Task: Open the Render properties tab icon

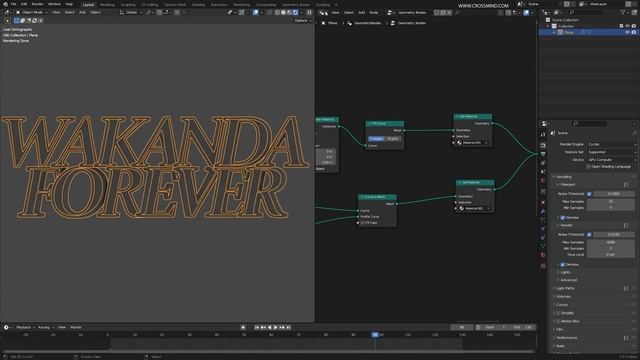Action: [x=543, y=145]
